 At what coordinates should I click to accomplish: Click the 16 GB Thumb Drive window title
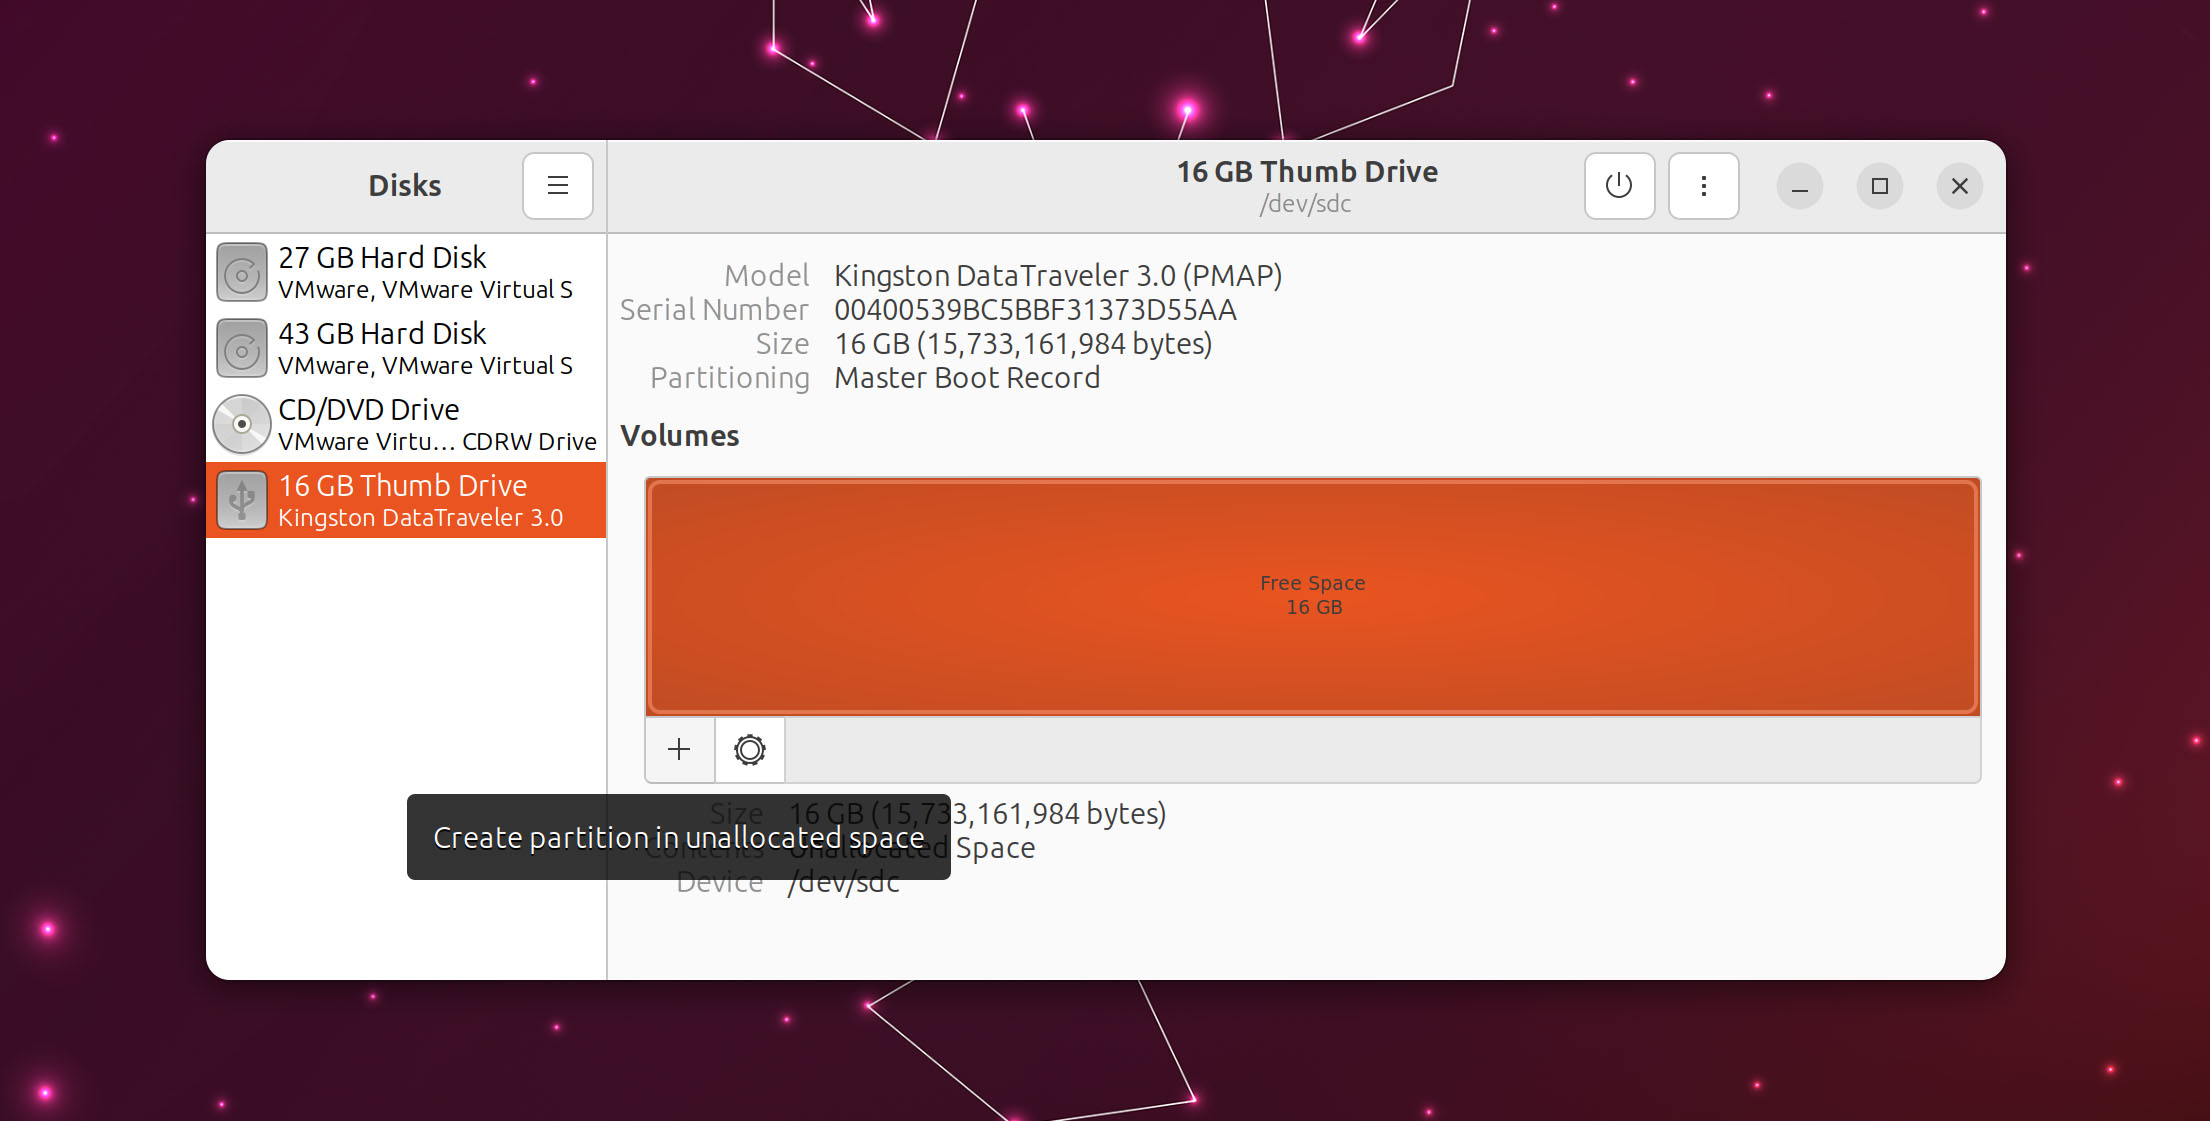tap(1307, 172)
